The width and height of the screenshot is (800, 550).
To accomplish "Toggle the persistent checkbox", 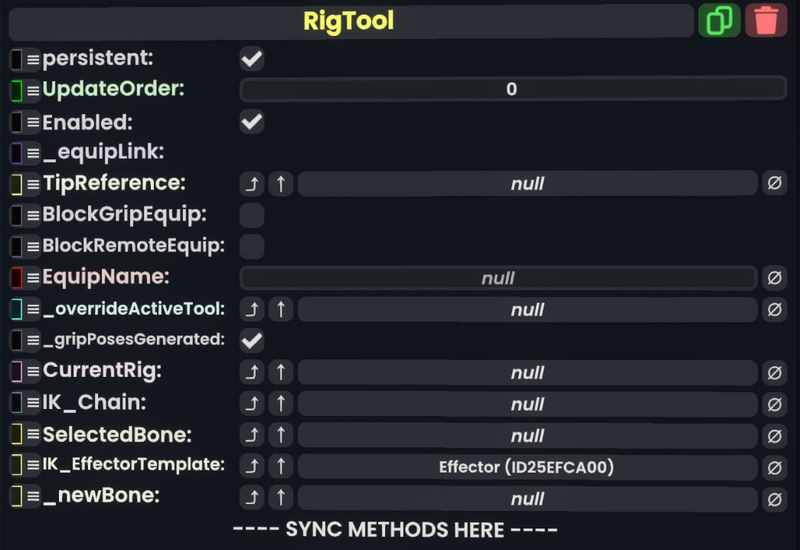I will tap(252, 59).
